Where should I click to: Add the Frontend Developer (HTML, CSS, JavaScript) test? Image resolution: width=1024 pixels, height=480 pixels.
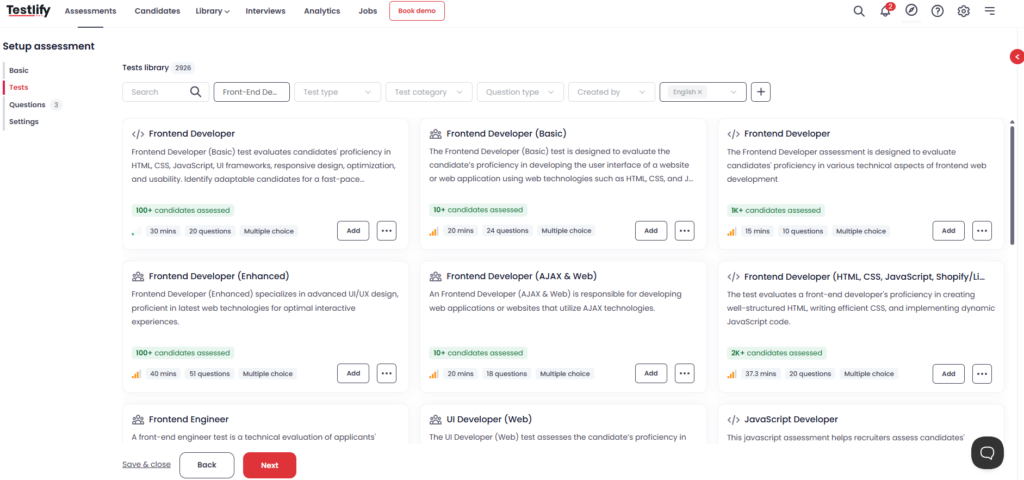[949, 374]
